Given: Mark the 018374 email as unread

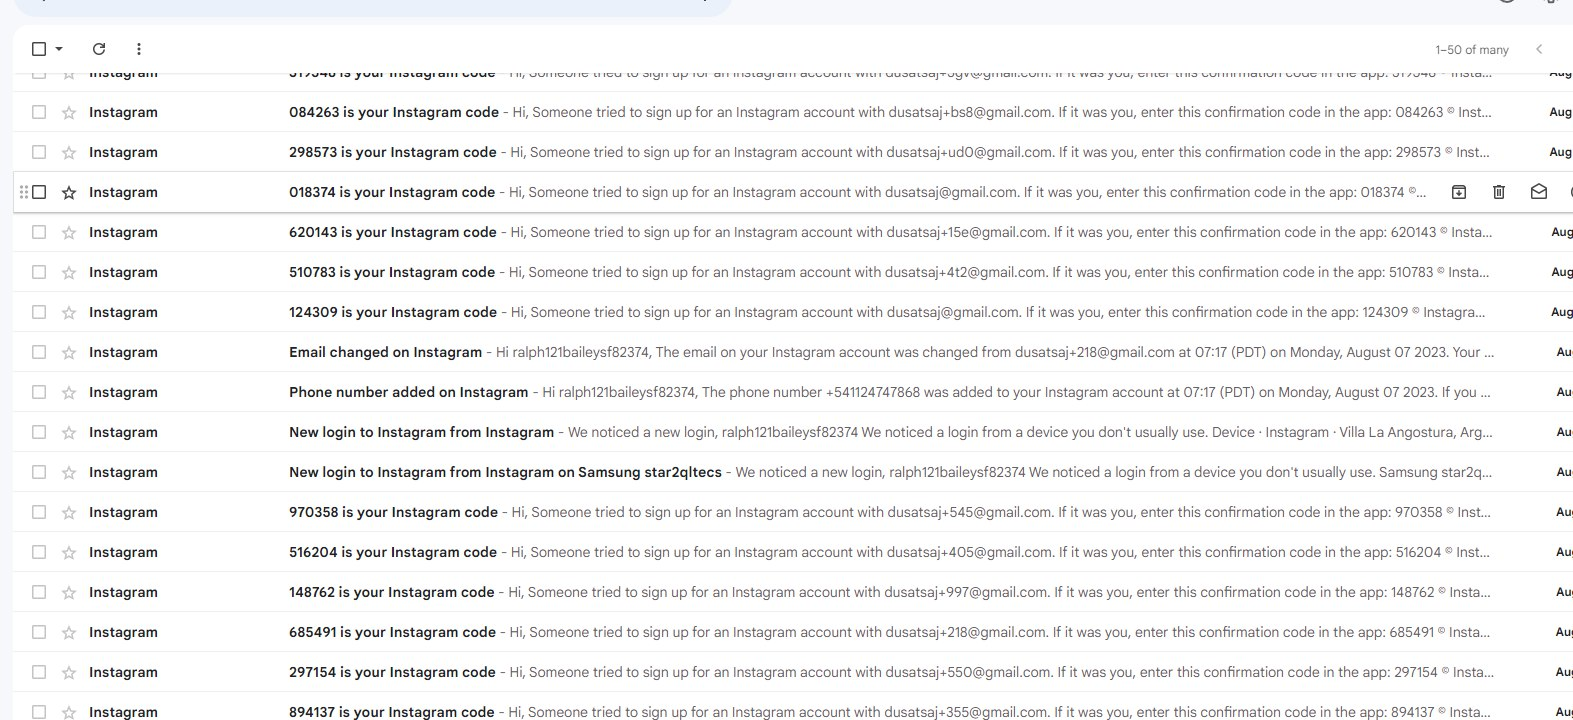Looking at the screenshot, I should tap(1539, 192).
